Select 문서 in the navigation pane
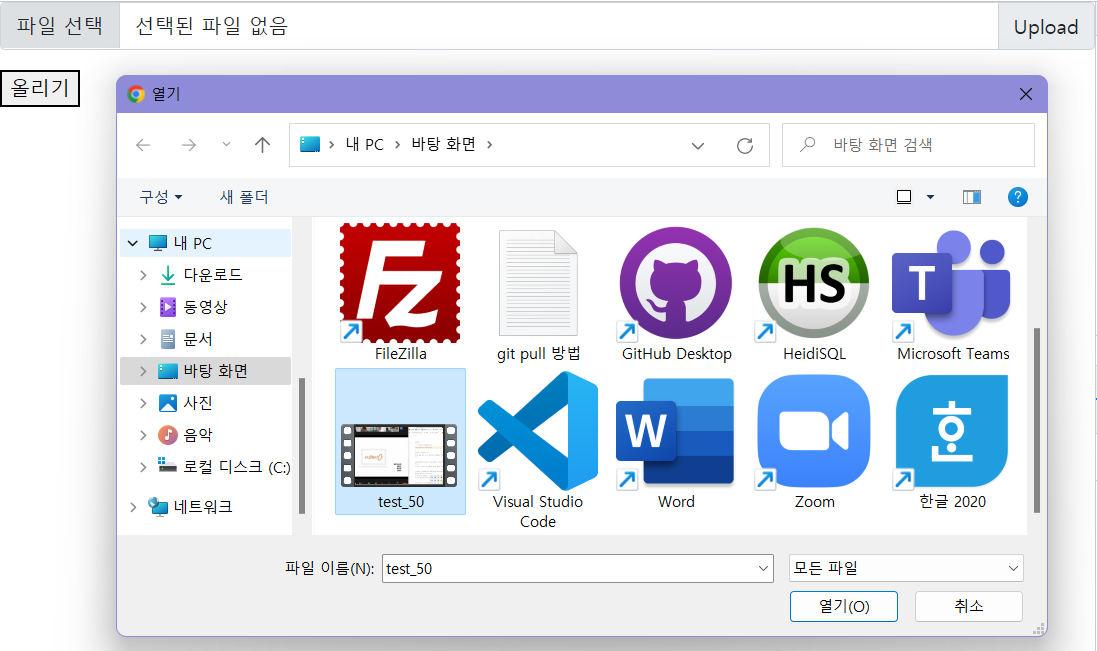Screen dimensions: 1097x651 click(x=197, y=339)
